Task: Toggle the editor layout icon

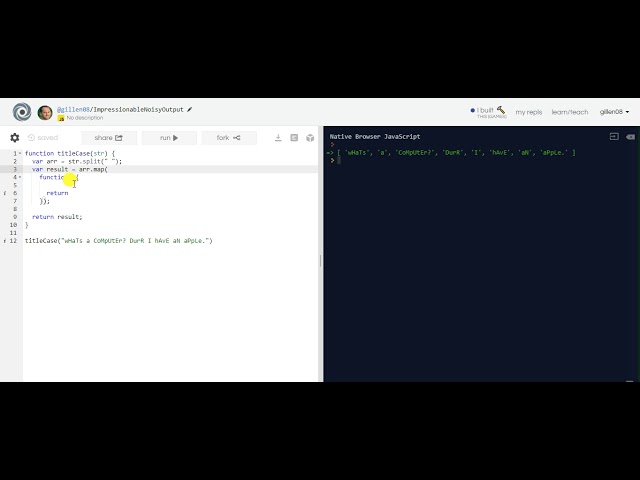Action: (294, 138)
